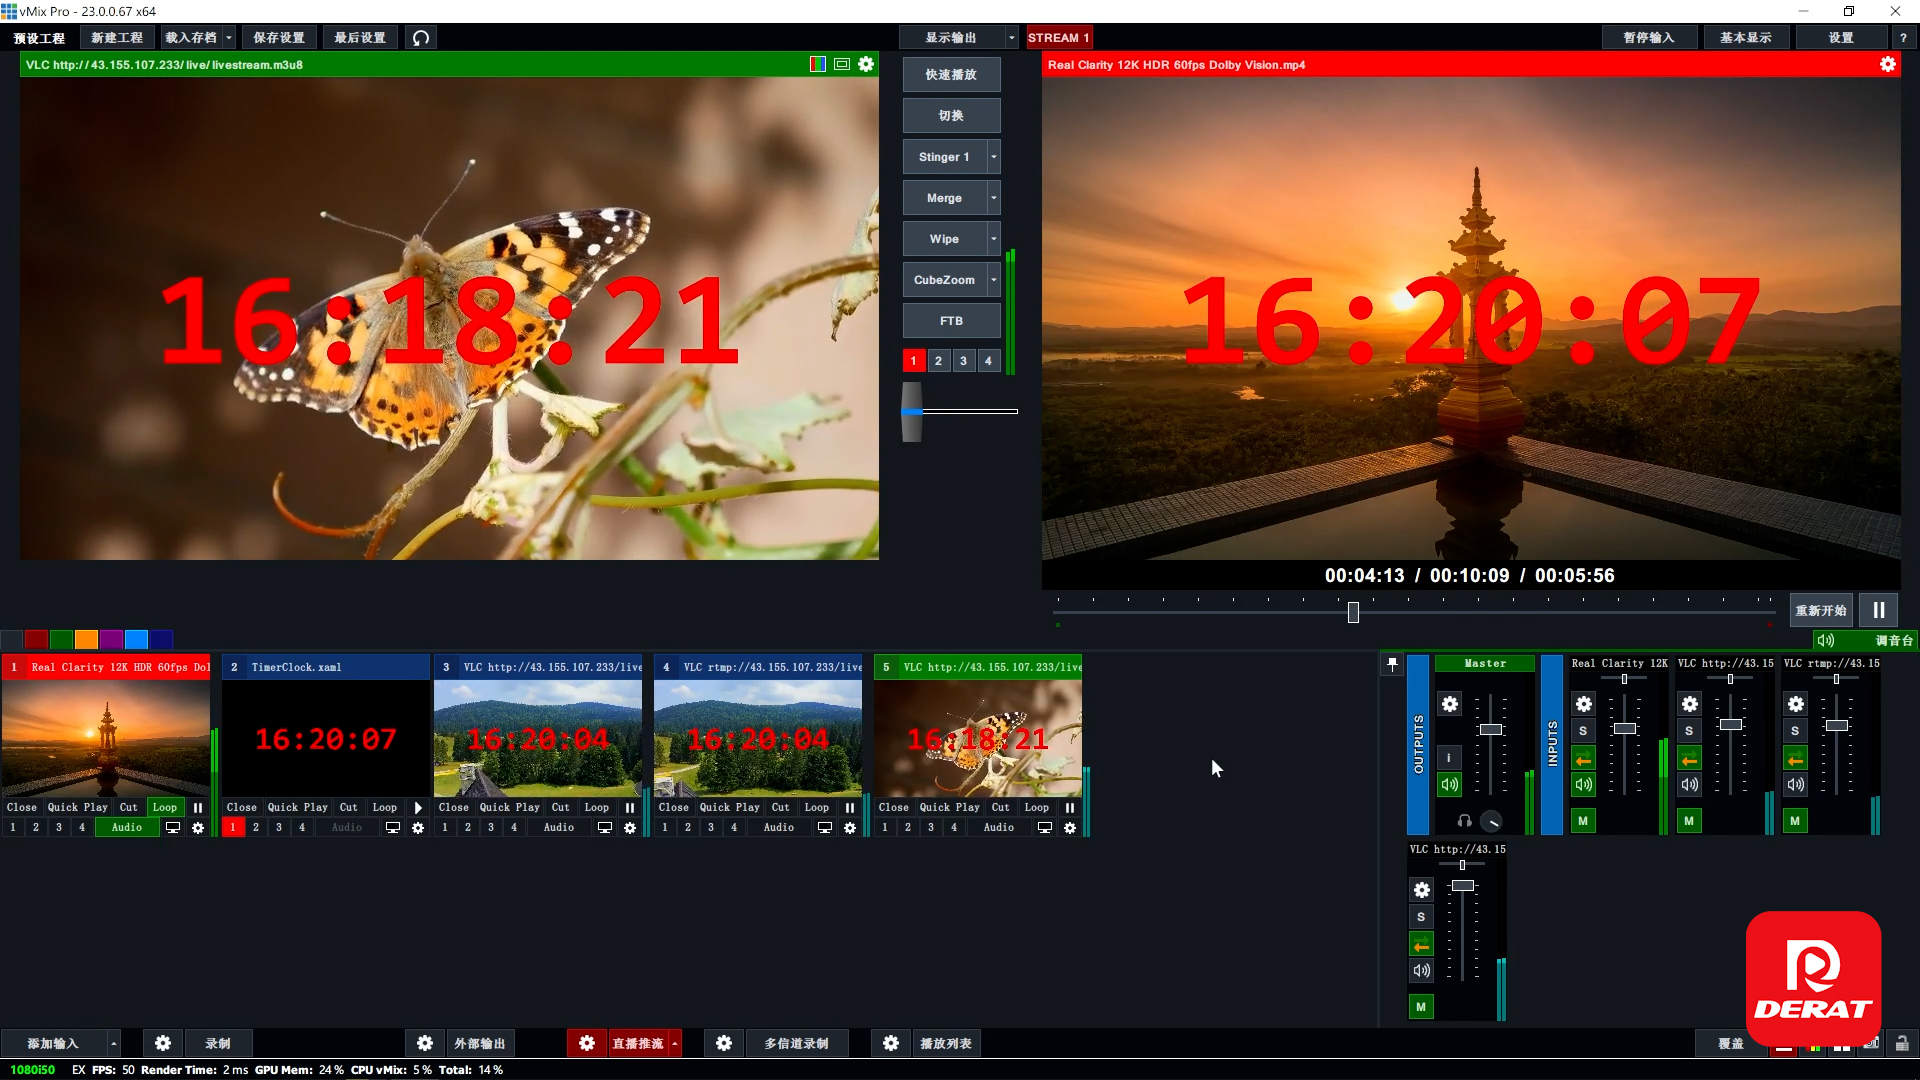Click the FTB transition button
Viewport: 1920px width, 1080px height.
point(951,321)
